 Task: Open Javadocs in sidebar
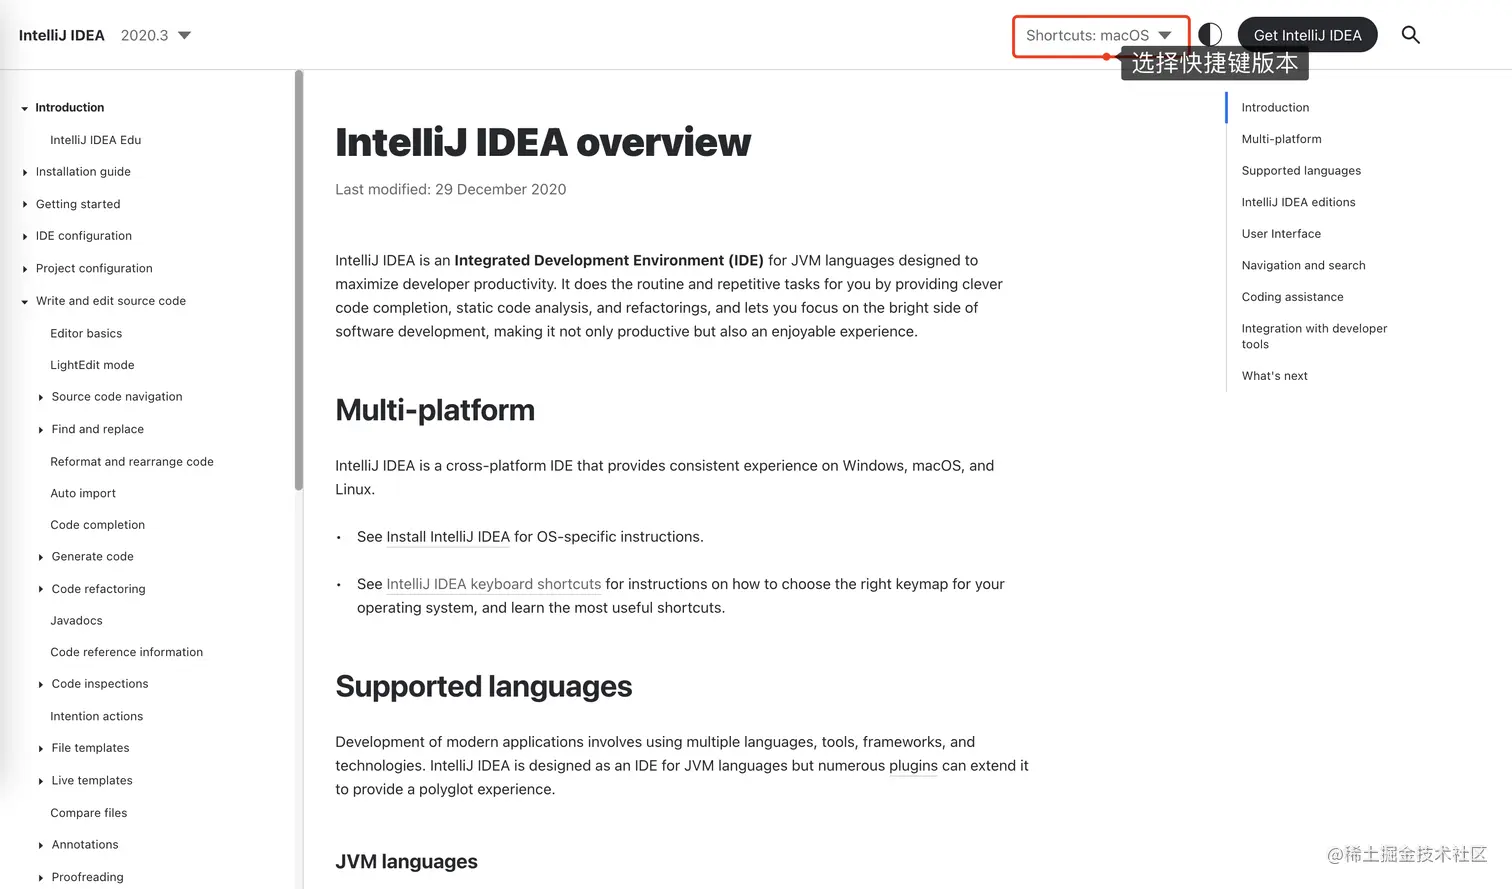tap(76, 620)
